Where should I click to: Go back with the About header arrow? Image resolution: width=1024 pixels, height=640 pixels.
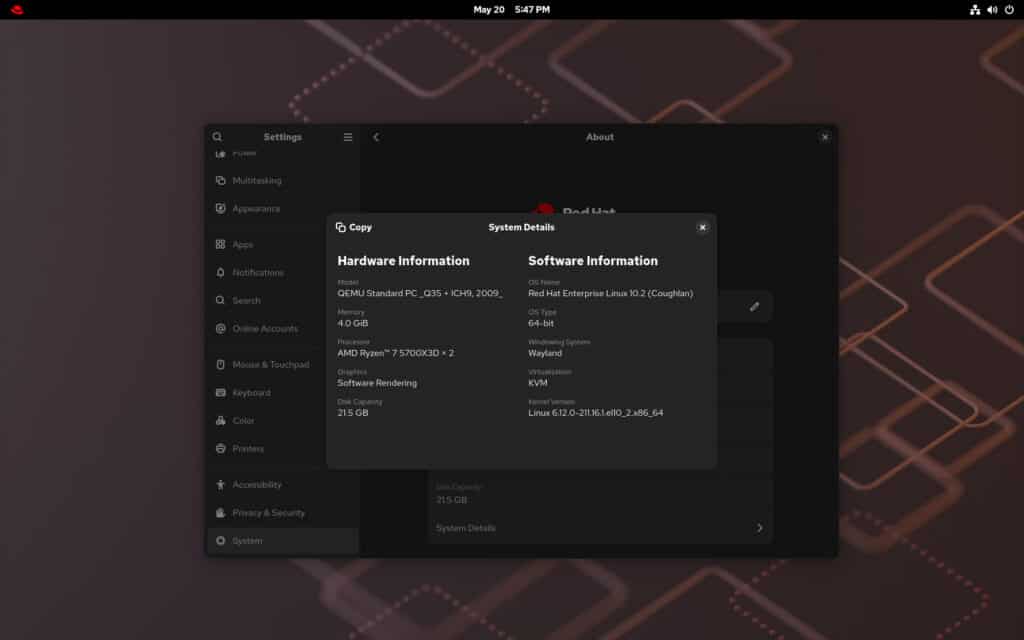376,137
